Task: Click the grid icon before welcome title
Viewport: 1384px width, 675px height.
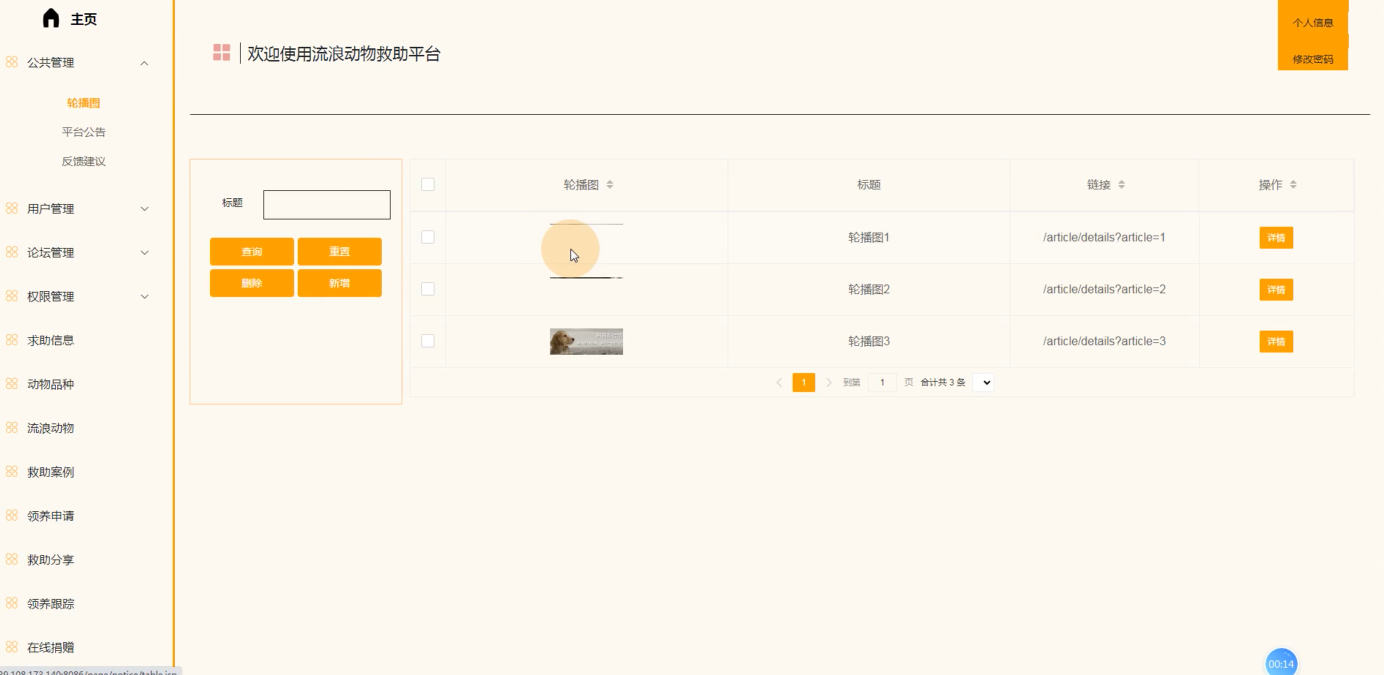Action: click(222, 53)
